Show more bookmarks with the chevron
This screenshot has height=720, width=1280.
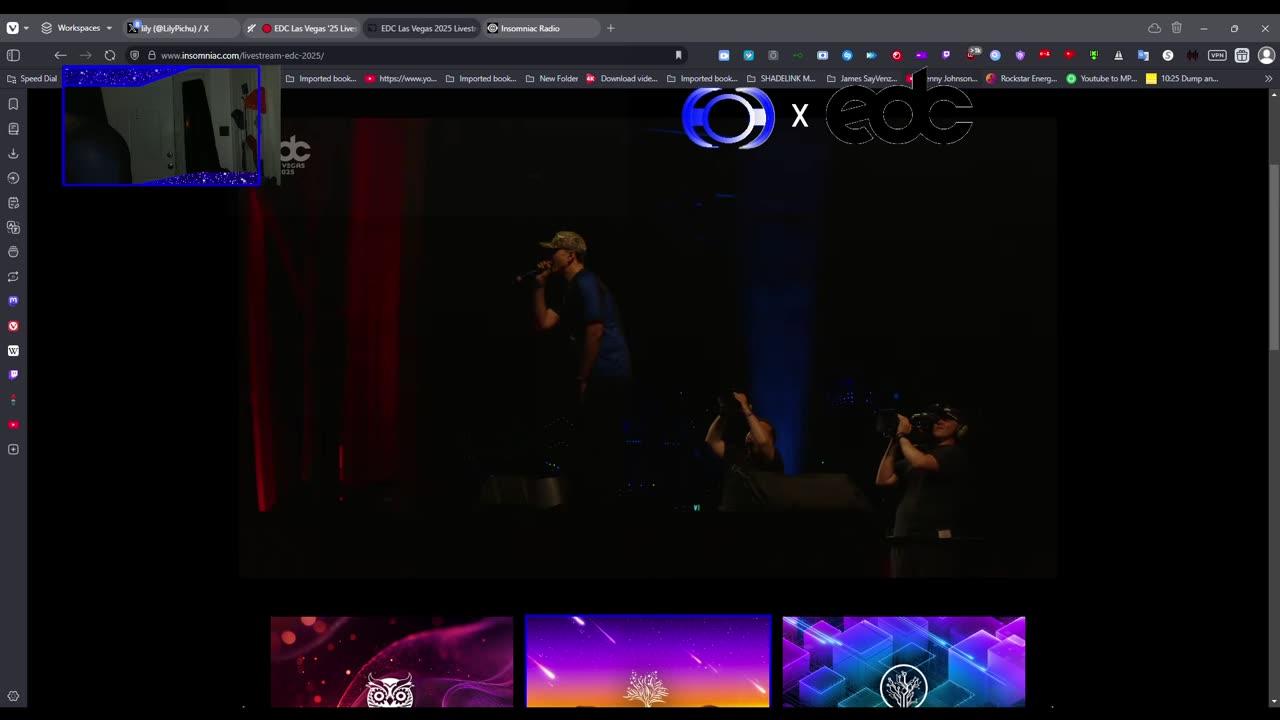click(1268, 78)
